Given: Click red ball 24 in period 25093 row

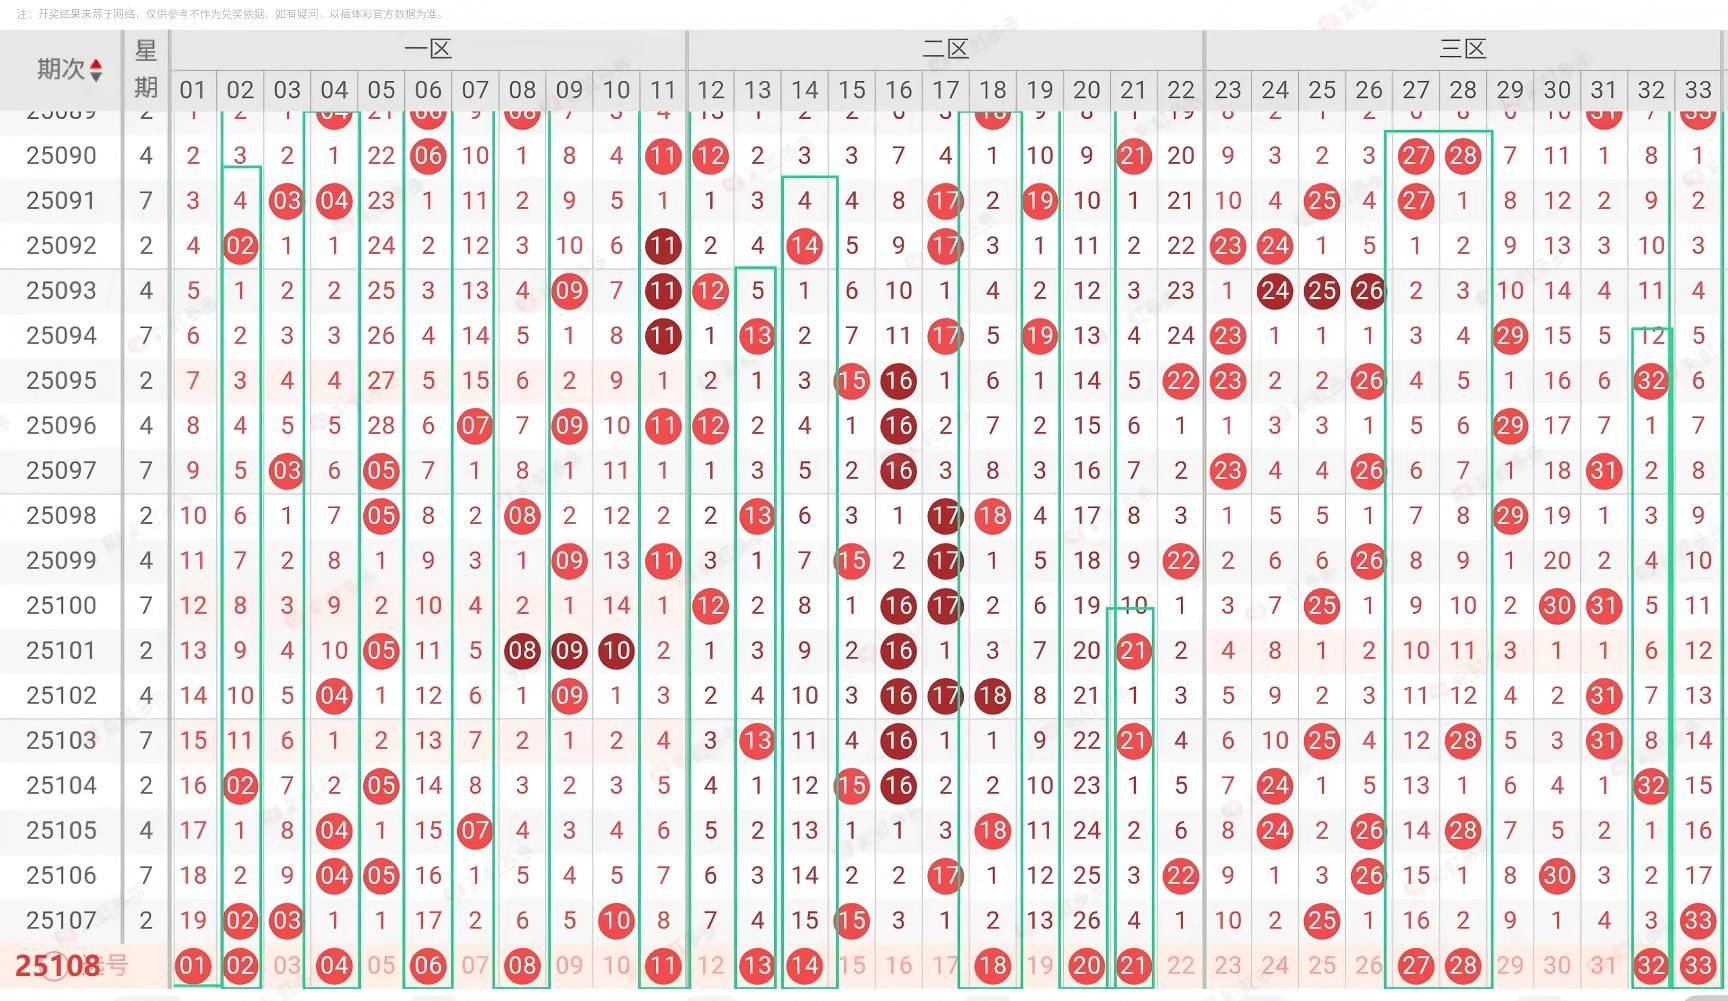Looking at the screenshot, I should (1274, 291).
